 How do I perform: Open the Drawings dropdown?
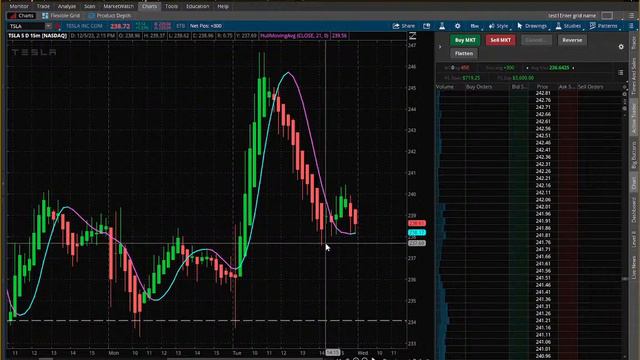pos(532,26)
